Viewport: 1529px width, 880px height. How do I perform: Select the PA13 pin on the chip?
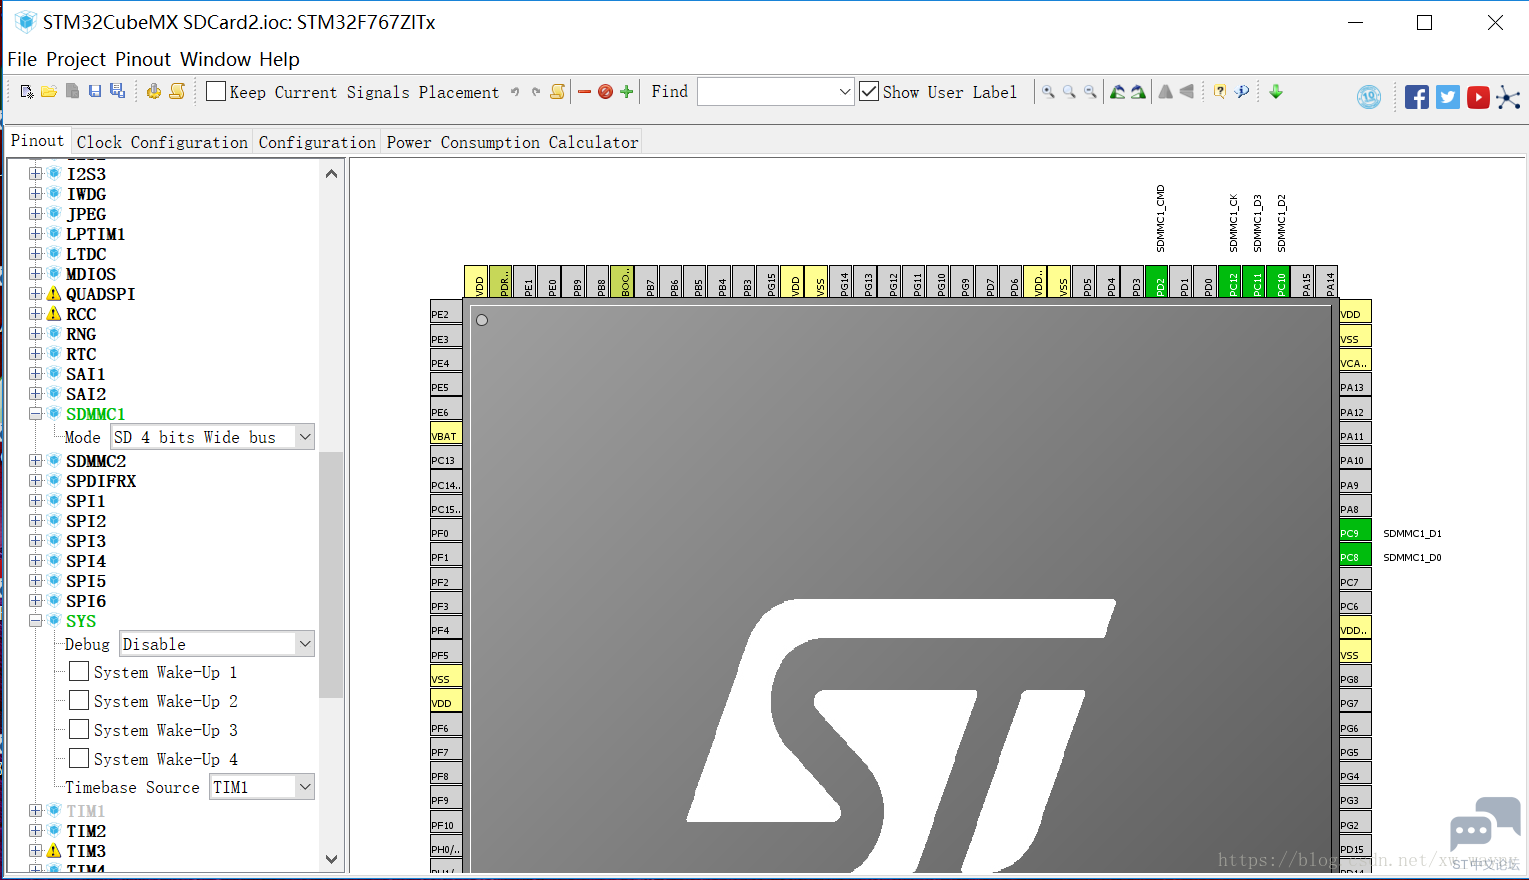point(1355,387)
